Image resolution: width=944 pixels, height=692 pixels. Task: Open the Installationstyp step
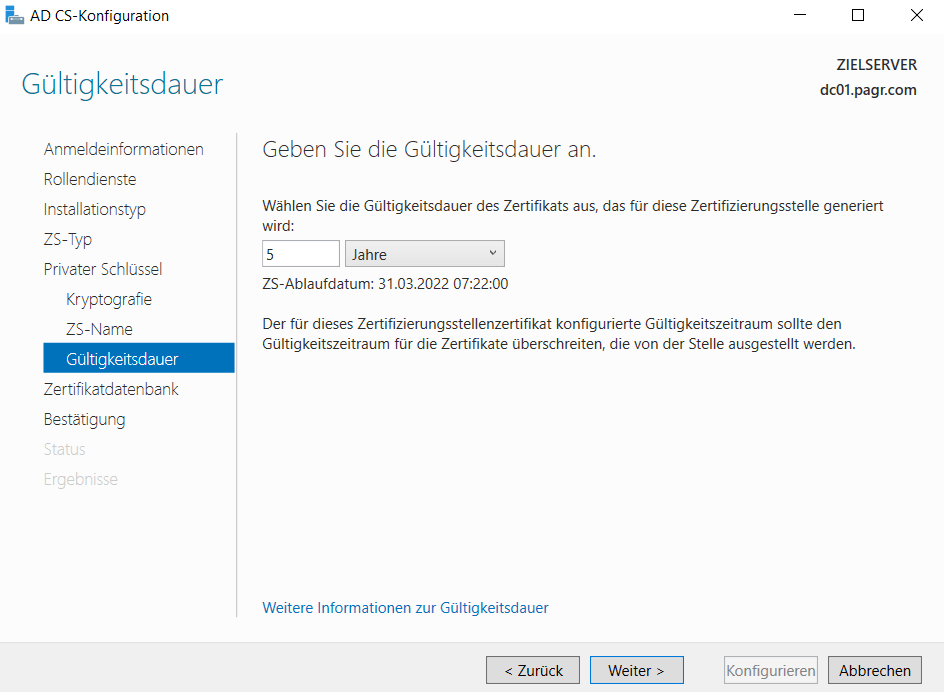click(x=94, y=209)
